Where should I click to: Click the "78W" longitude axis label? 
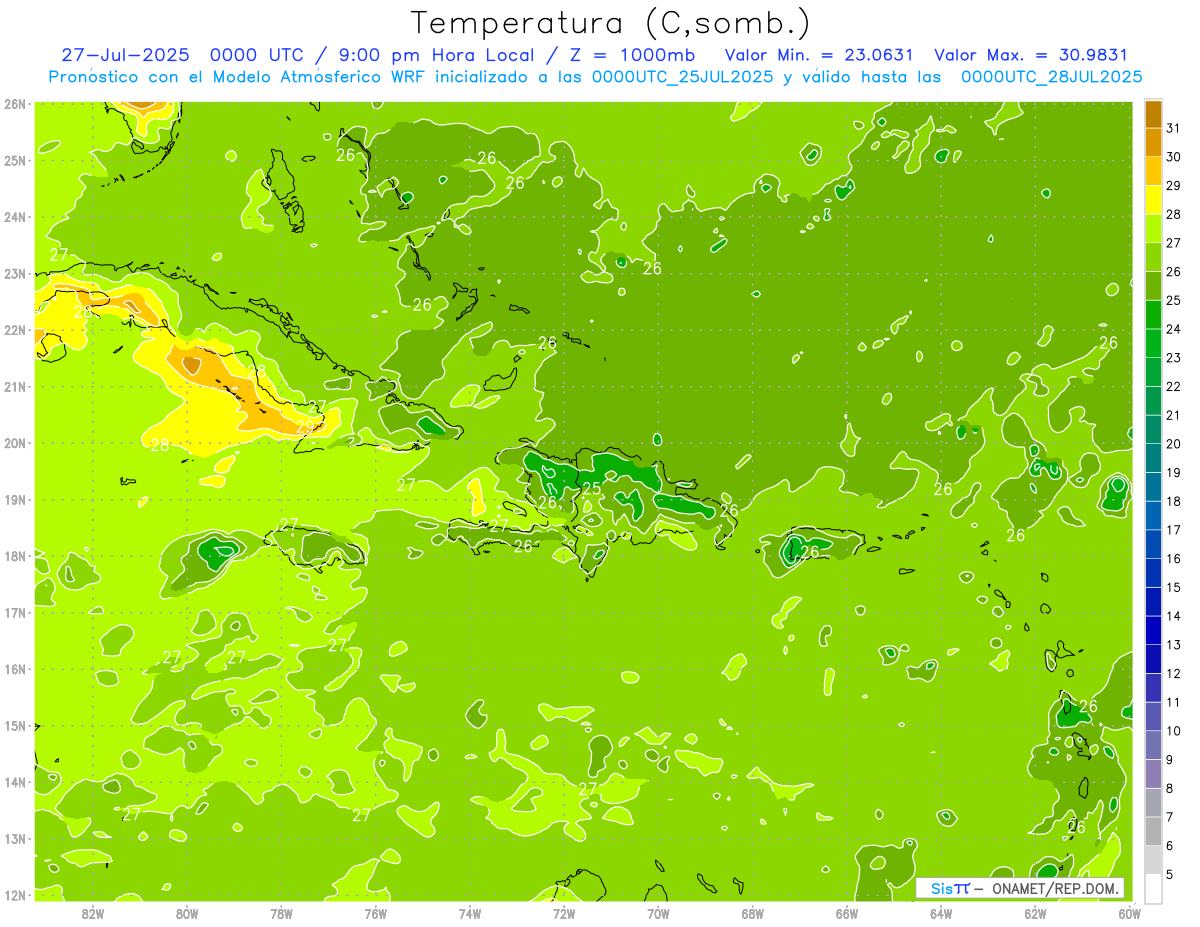[x=281, y=912]
